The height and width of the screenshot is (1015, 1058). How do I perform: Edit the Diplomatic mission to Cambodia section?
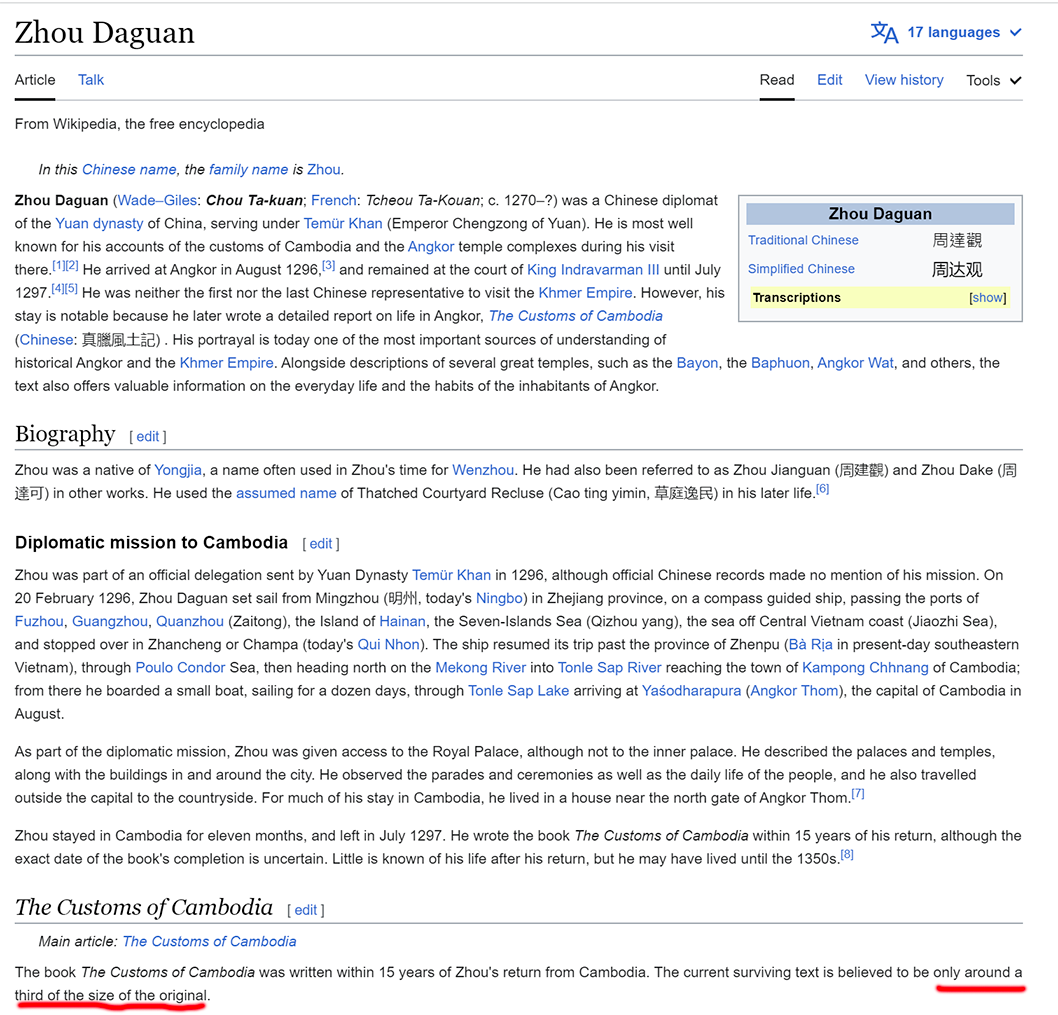[321, 543]
